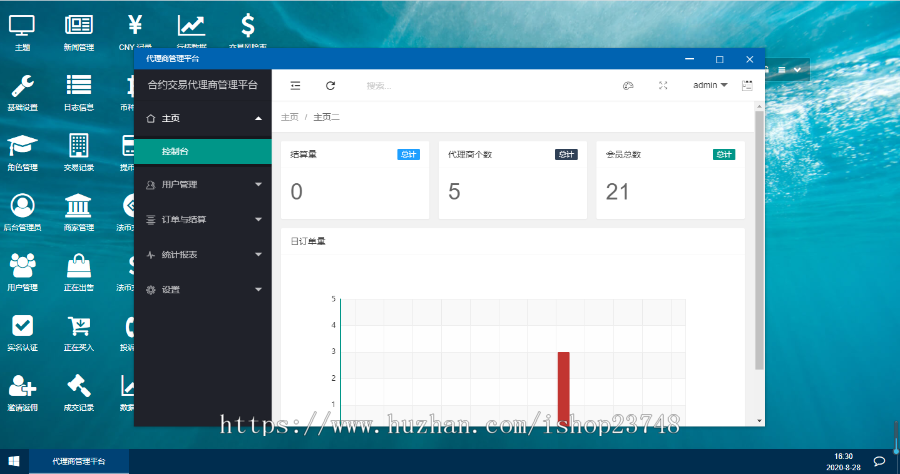The width and height of the screenshot is (900, 474).
Task: Click the blue 总计 badge on 结算量
Action: (x=408, y=154)
